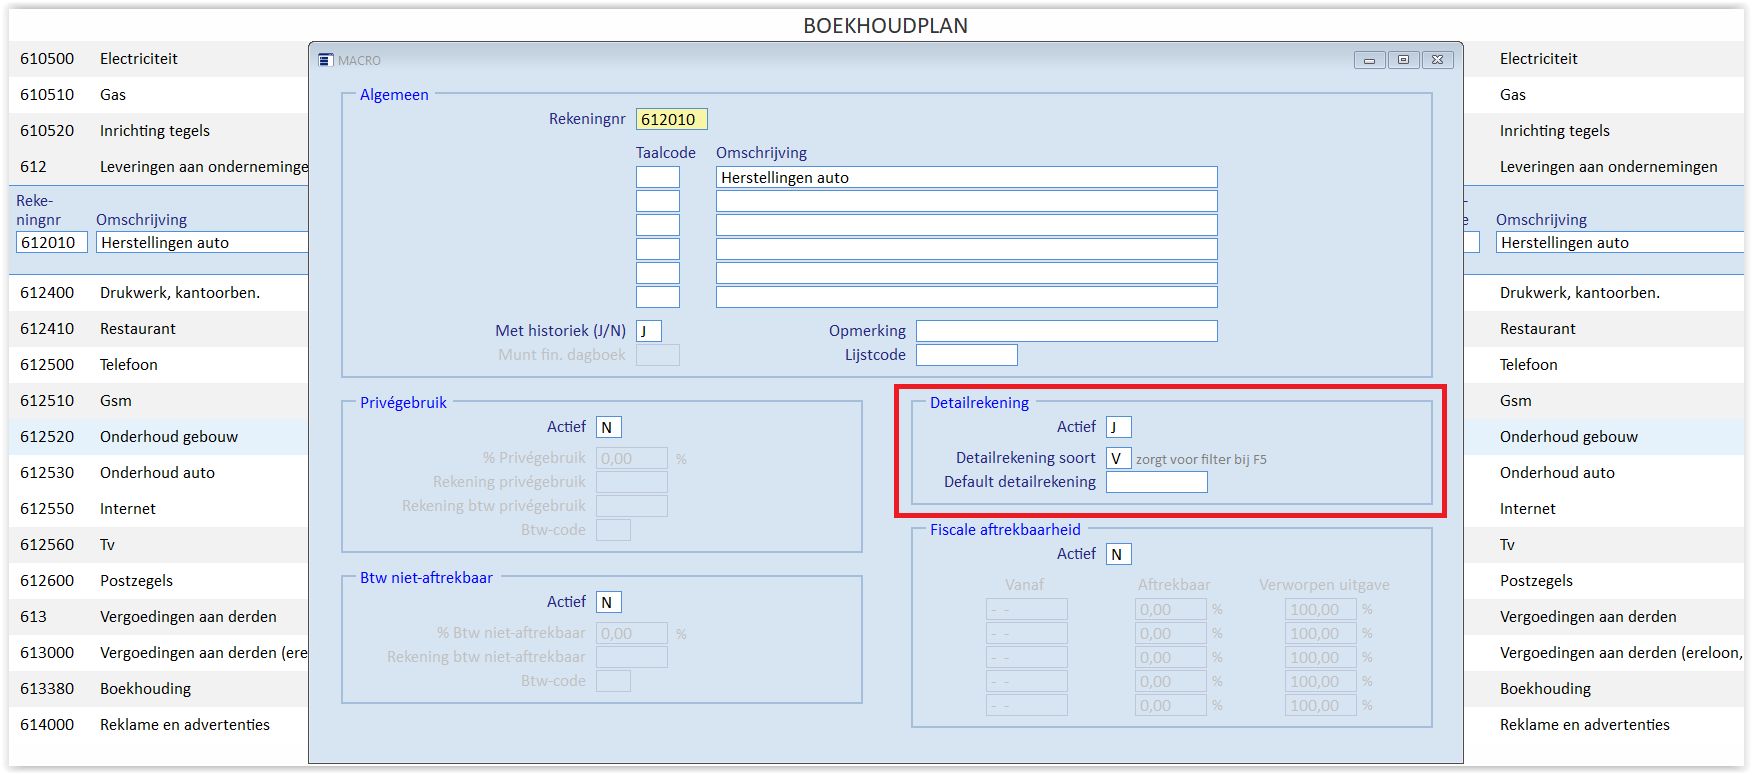Click 'Leveringen aan ondernemingen' in right column
This screenshot has height=775, width=1754.
1608,167
